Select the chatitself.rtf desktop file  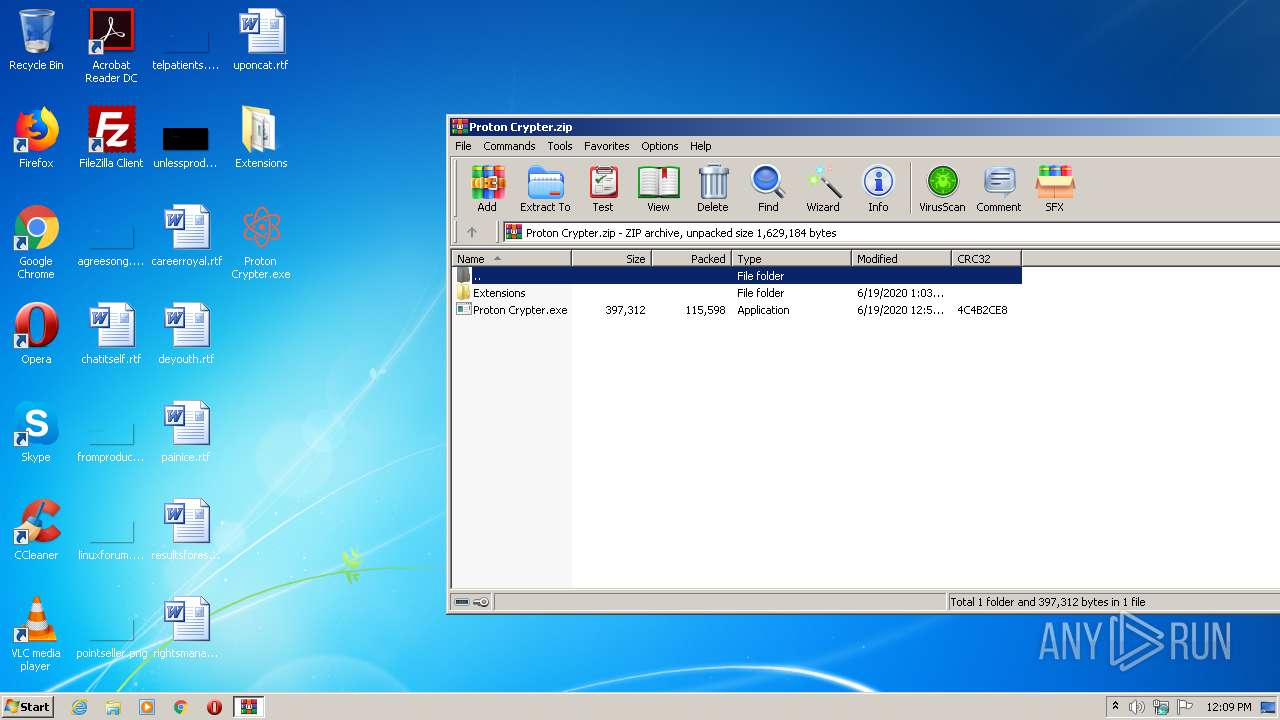tap(111, 334)
